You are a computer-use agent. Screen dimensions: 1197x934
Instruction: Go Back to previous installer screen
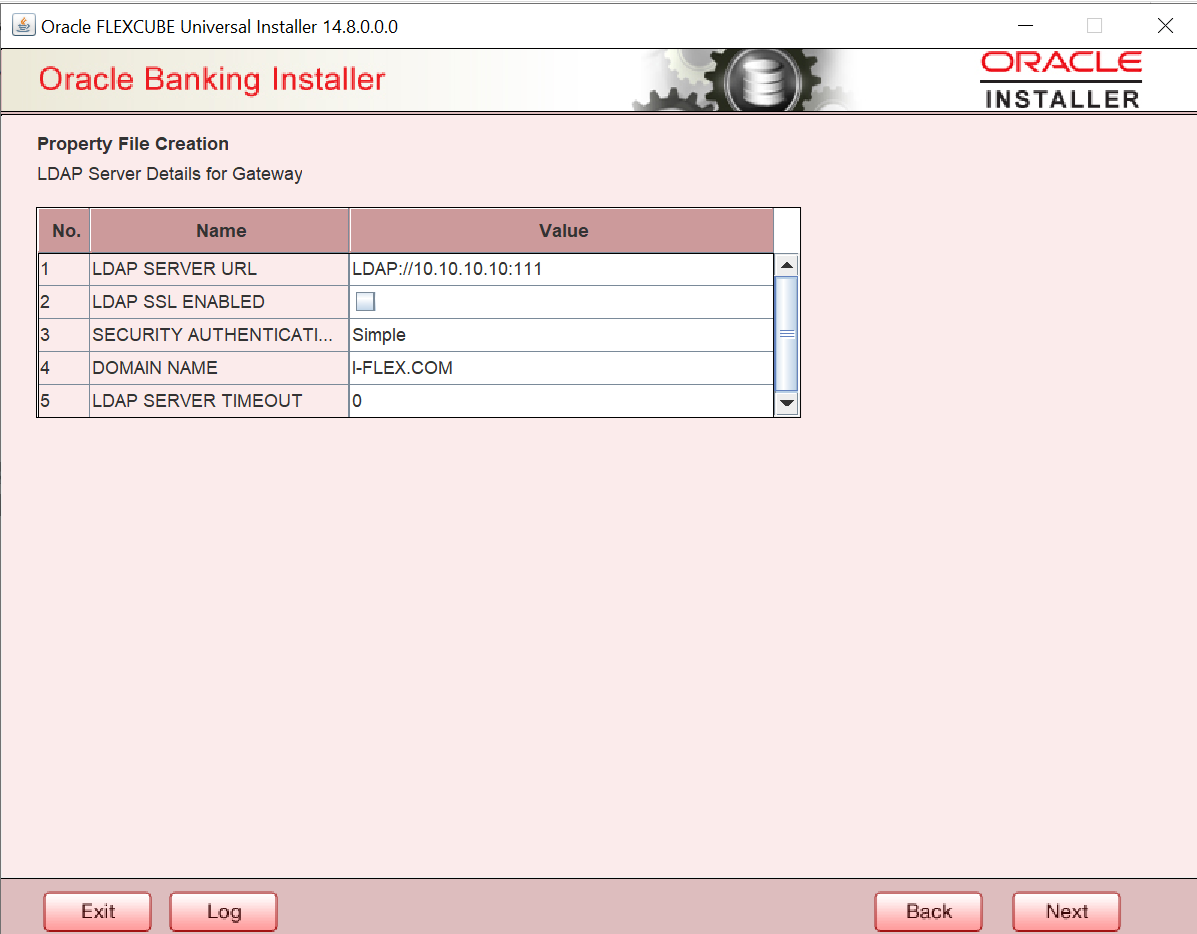coord(928,911)
